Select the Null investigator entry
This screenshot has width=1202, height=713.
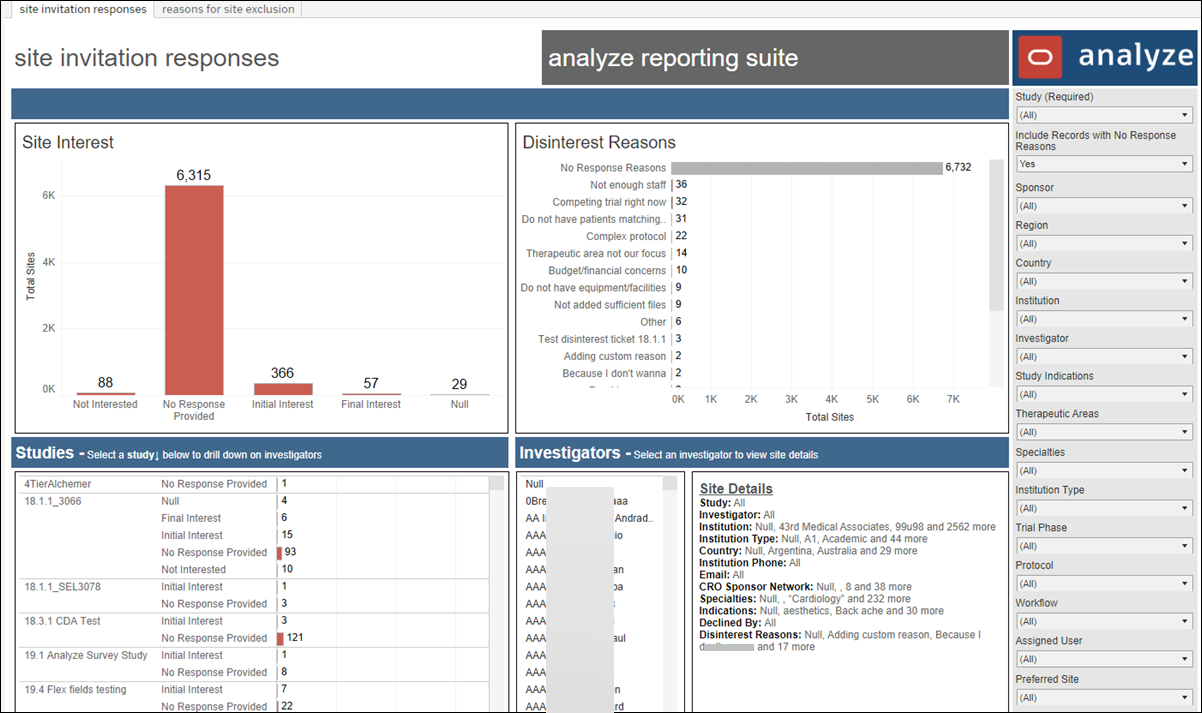534,484
